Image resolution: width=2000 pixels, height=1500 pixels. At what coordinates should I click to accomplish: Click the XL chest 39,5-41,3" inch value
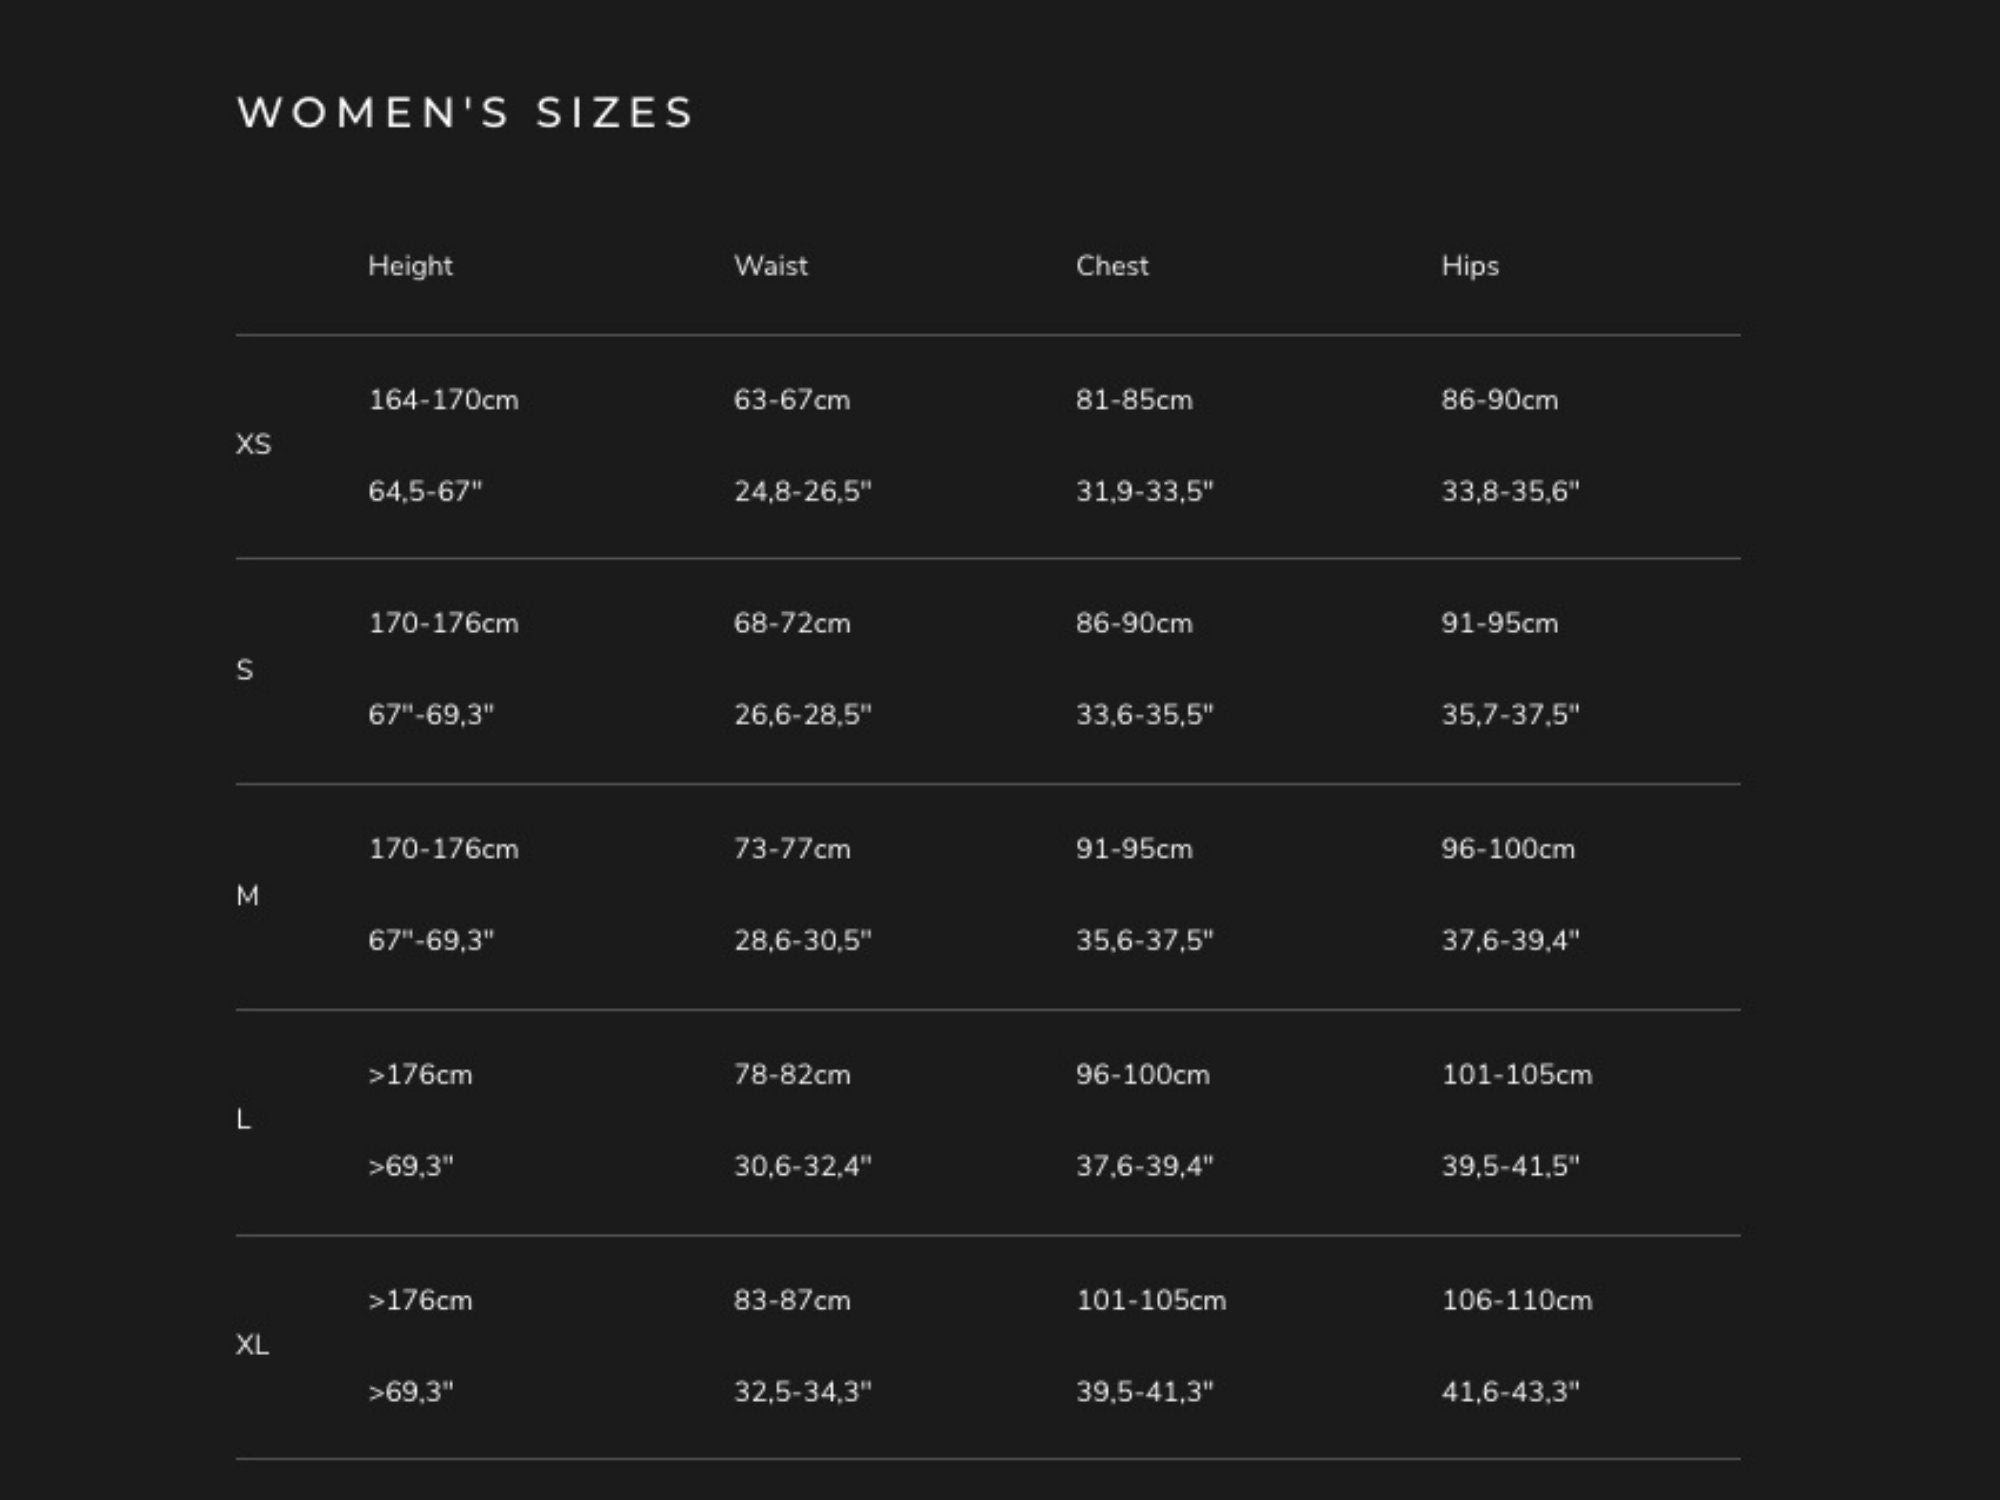coord(1144,1392)
